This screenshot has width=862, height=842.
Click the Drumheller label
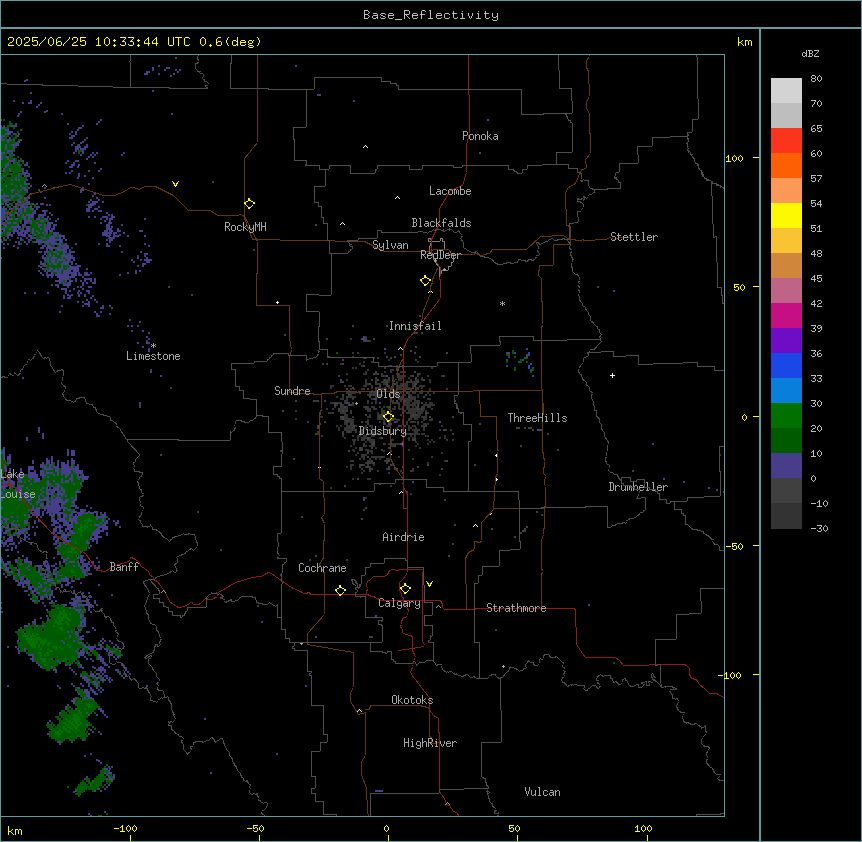(x=638, y=487)
